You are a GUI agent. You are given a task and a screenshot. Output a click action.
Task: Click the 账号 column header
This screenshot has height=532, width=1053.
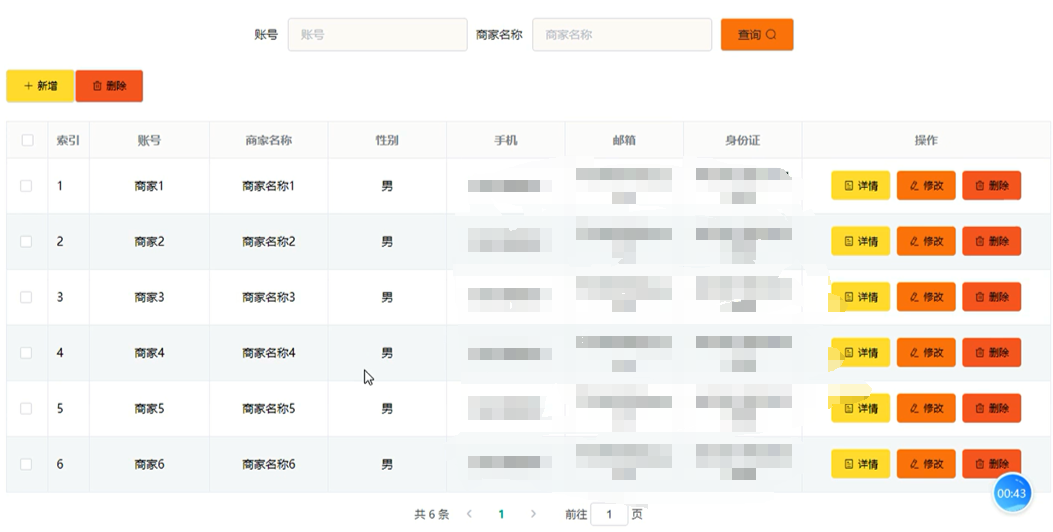[149, 140]
